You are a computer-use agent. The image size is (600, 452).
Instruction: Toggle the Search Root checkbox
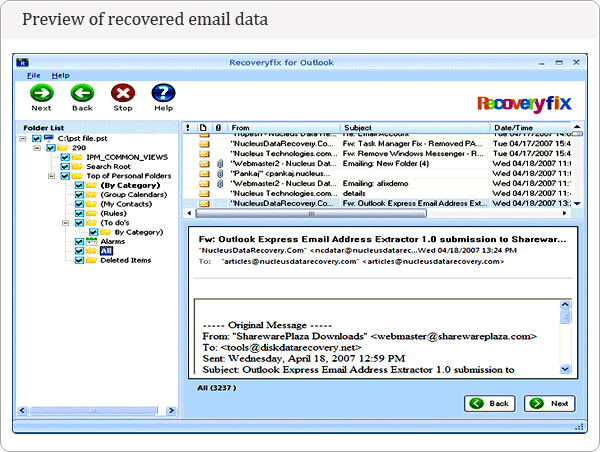pyautogui.click(x=65, y=166)
